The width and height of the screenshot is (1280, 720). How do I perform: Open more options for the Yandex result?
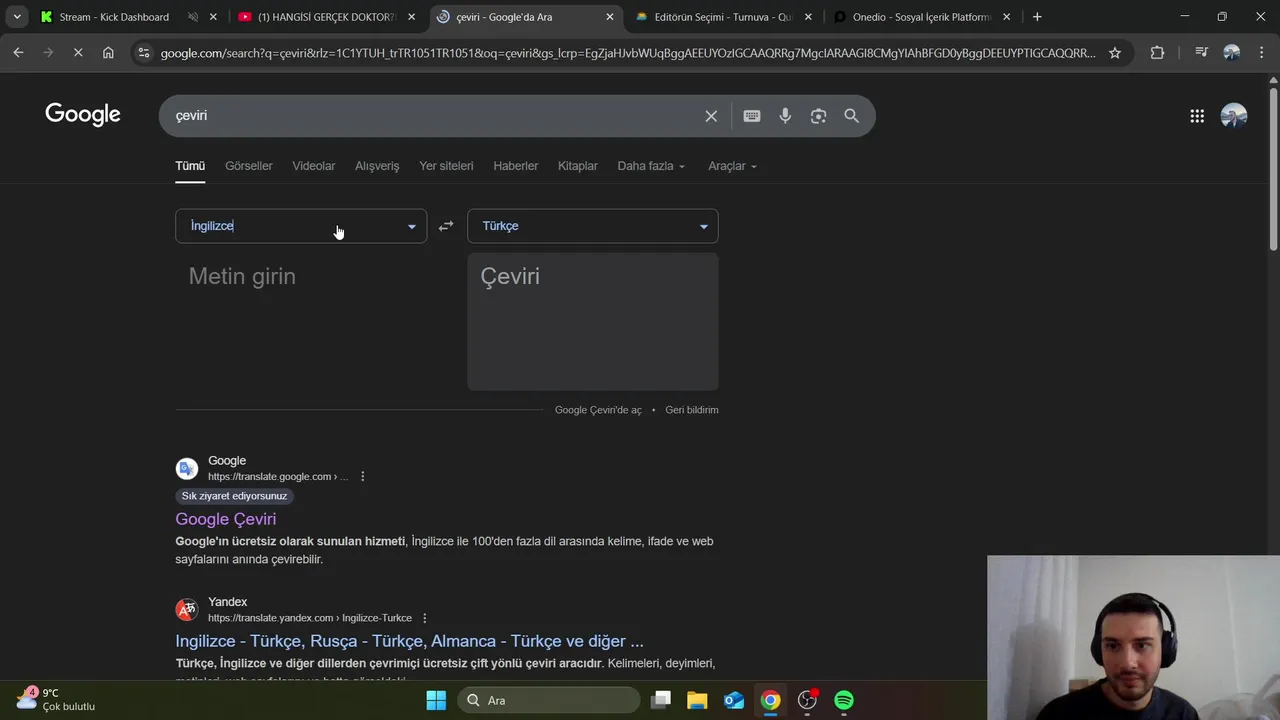click(x=425, y=618)
